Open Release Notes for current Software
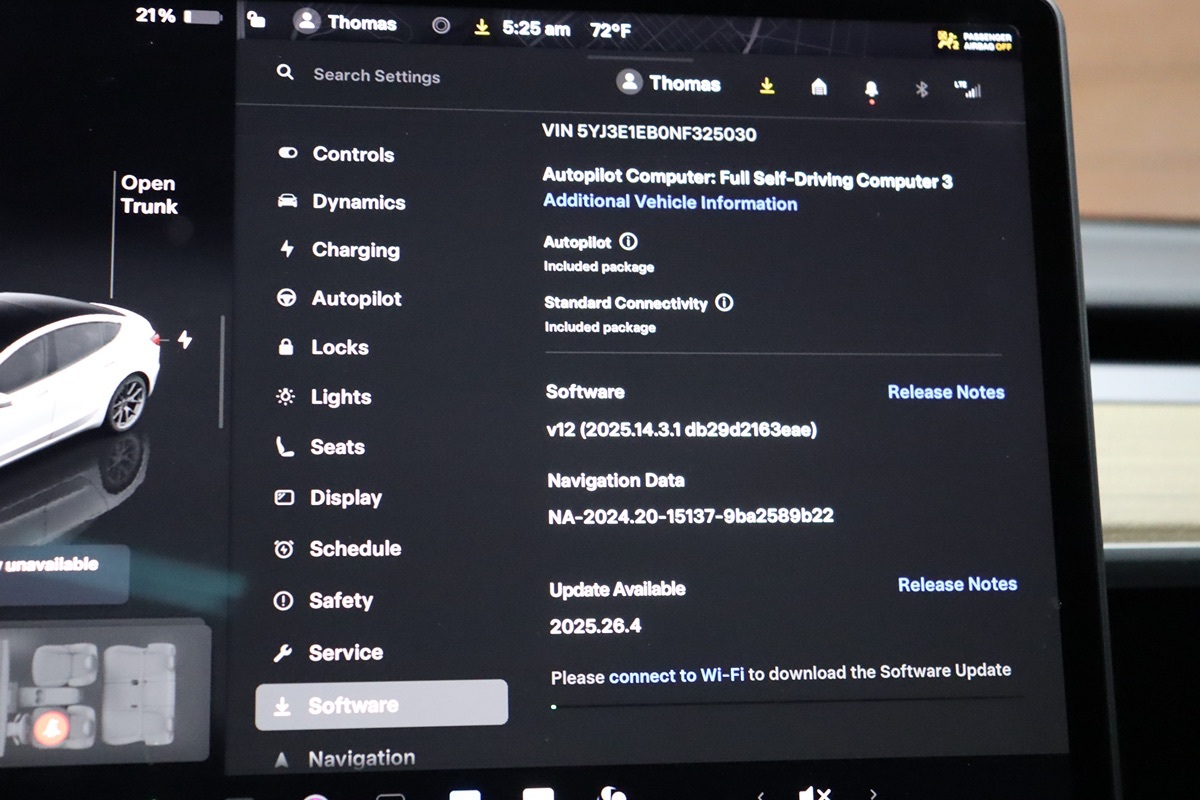This screenshot has width=1200, height=800. click(x=946, y=392)
